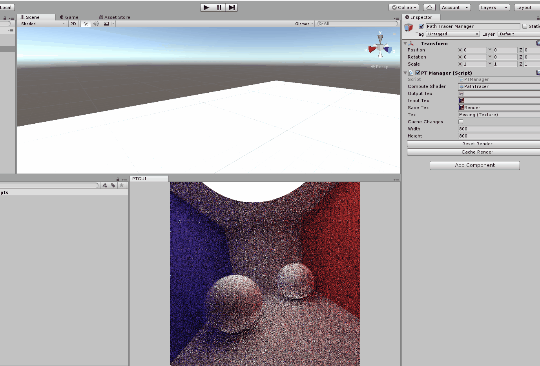Screen dimensions: 540x366
Task: Click the search by type icon in Project panel
Action: click(105, 185)
